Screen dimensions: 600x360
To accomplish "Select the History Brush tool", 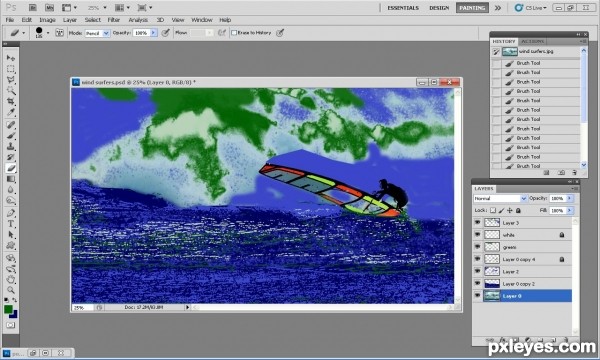I will pos(11,157).
